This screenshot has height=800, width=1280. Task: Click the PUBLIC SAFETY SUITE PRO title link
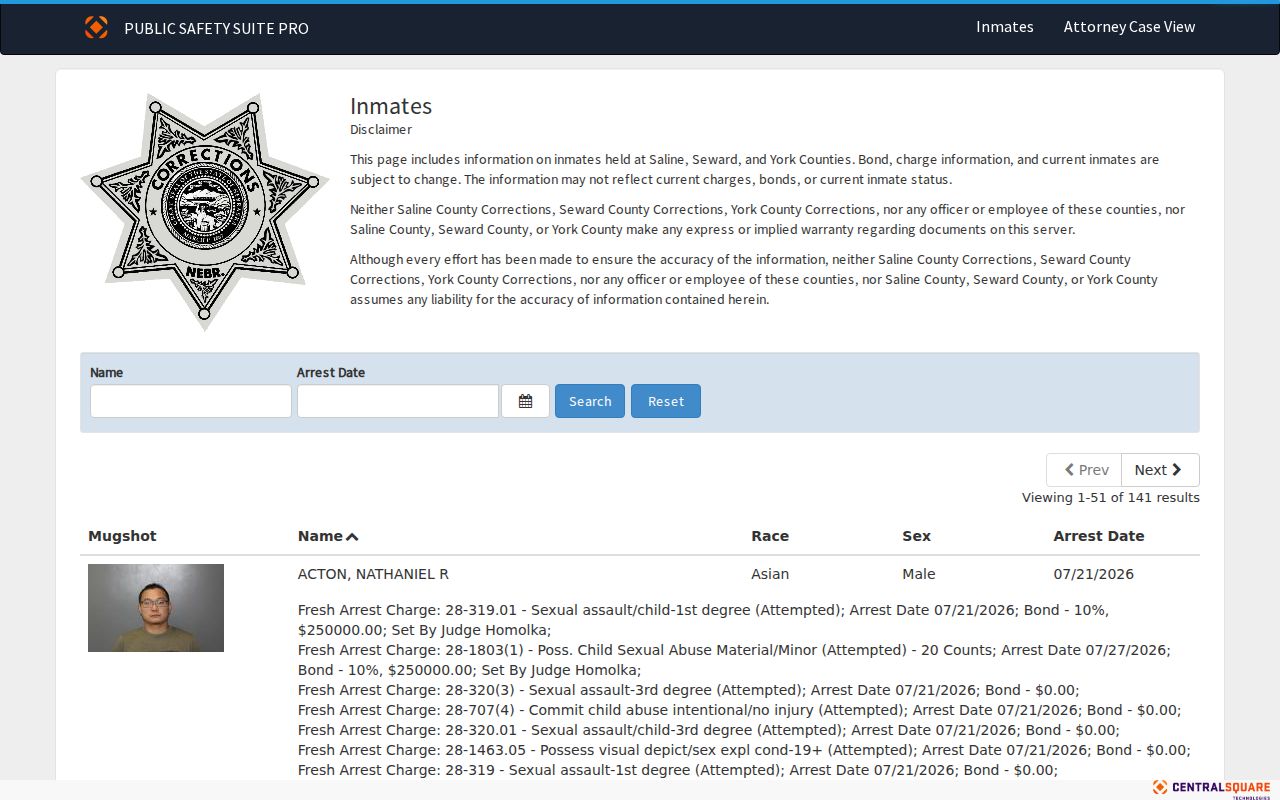click(216, 28)
